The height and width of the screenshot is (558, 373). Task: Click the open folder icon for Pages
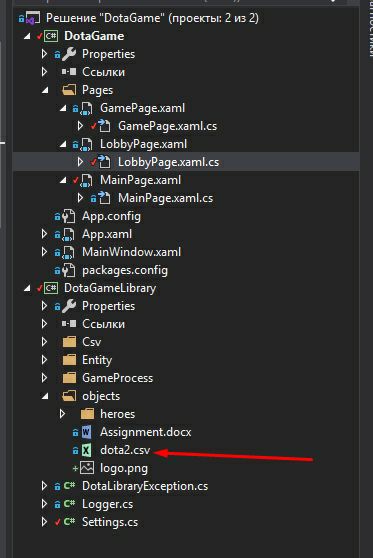coord(69,90)
